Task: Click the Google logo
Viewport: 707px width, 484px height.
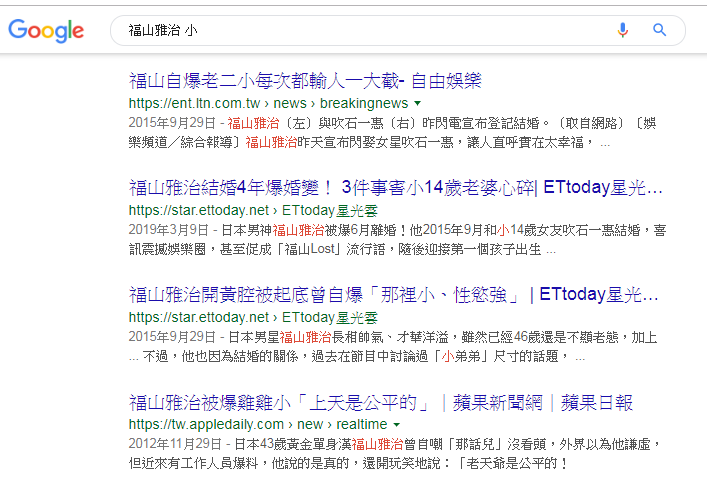Action: [46, 31]
